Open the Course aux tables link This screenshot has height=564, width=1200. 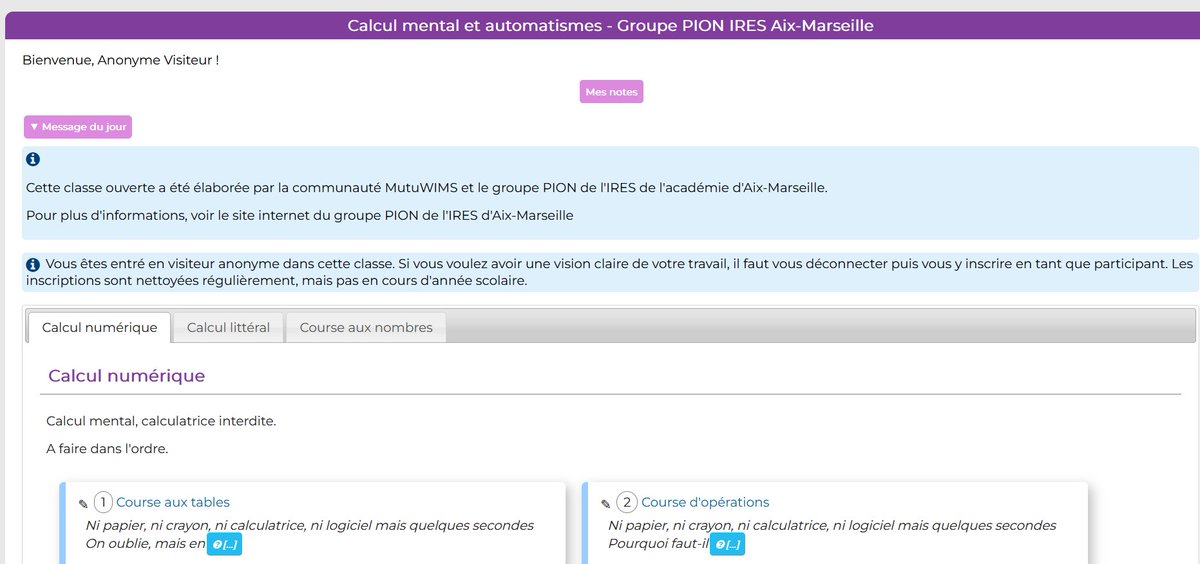click(x=173, y=502)
